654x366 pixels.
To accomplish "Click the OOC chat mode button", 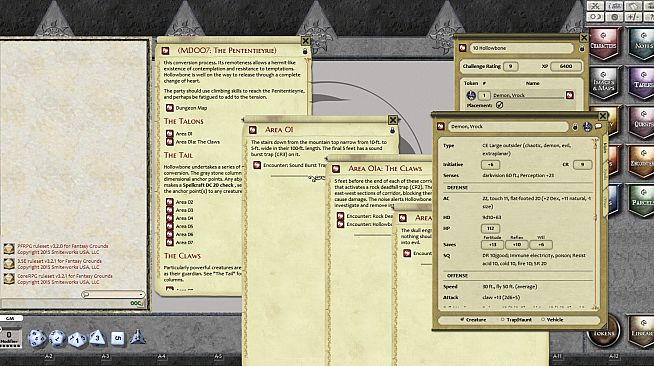I will click(136, 303).
